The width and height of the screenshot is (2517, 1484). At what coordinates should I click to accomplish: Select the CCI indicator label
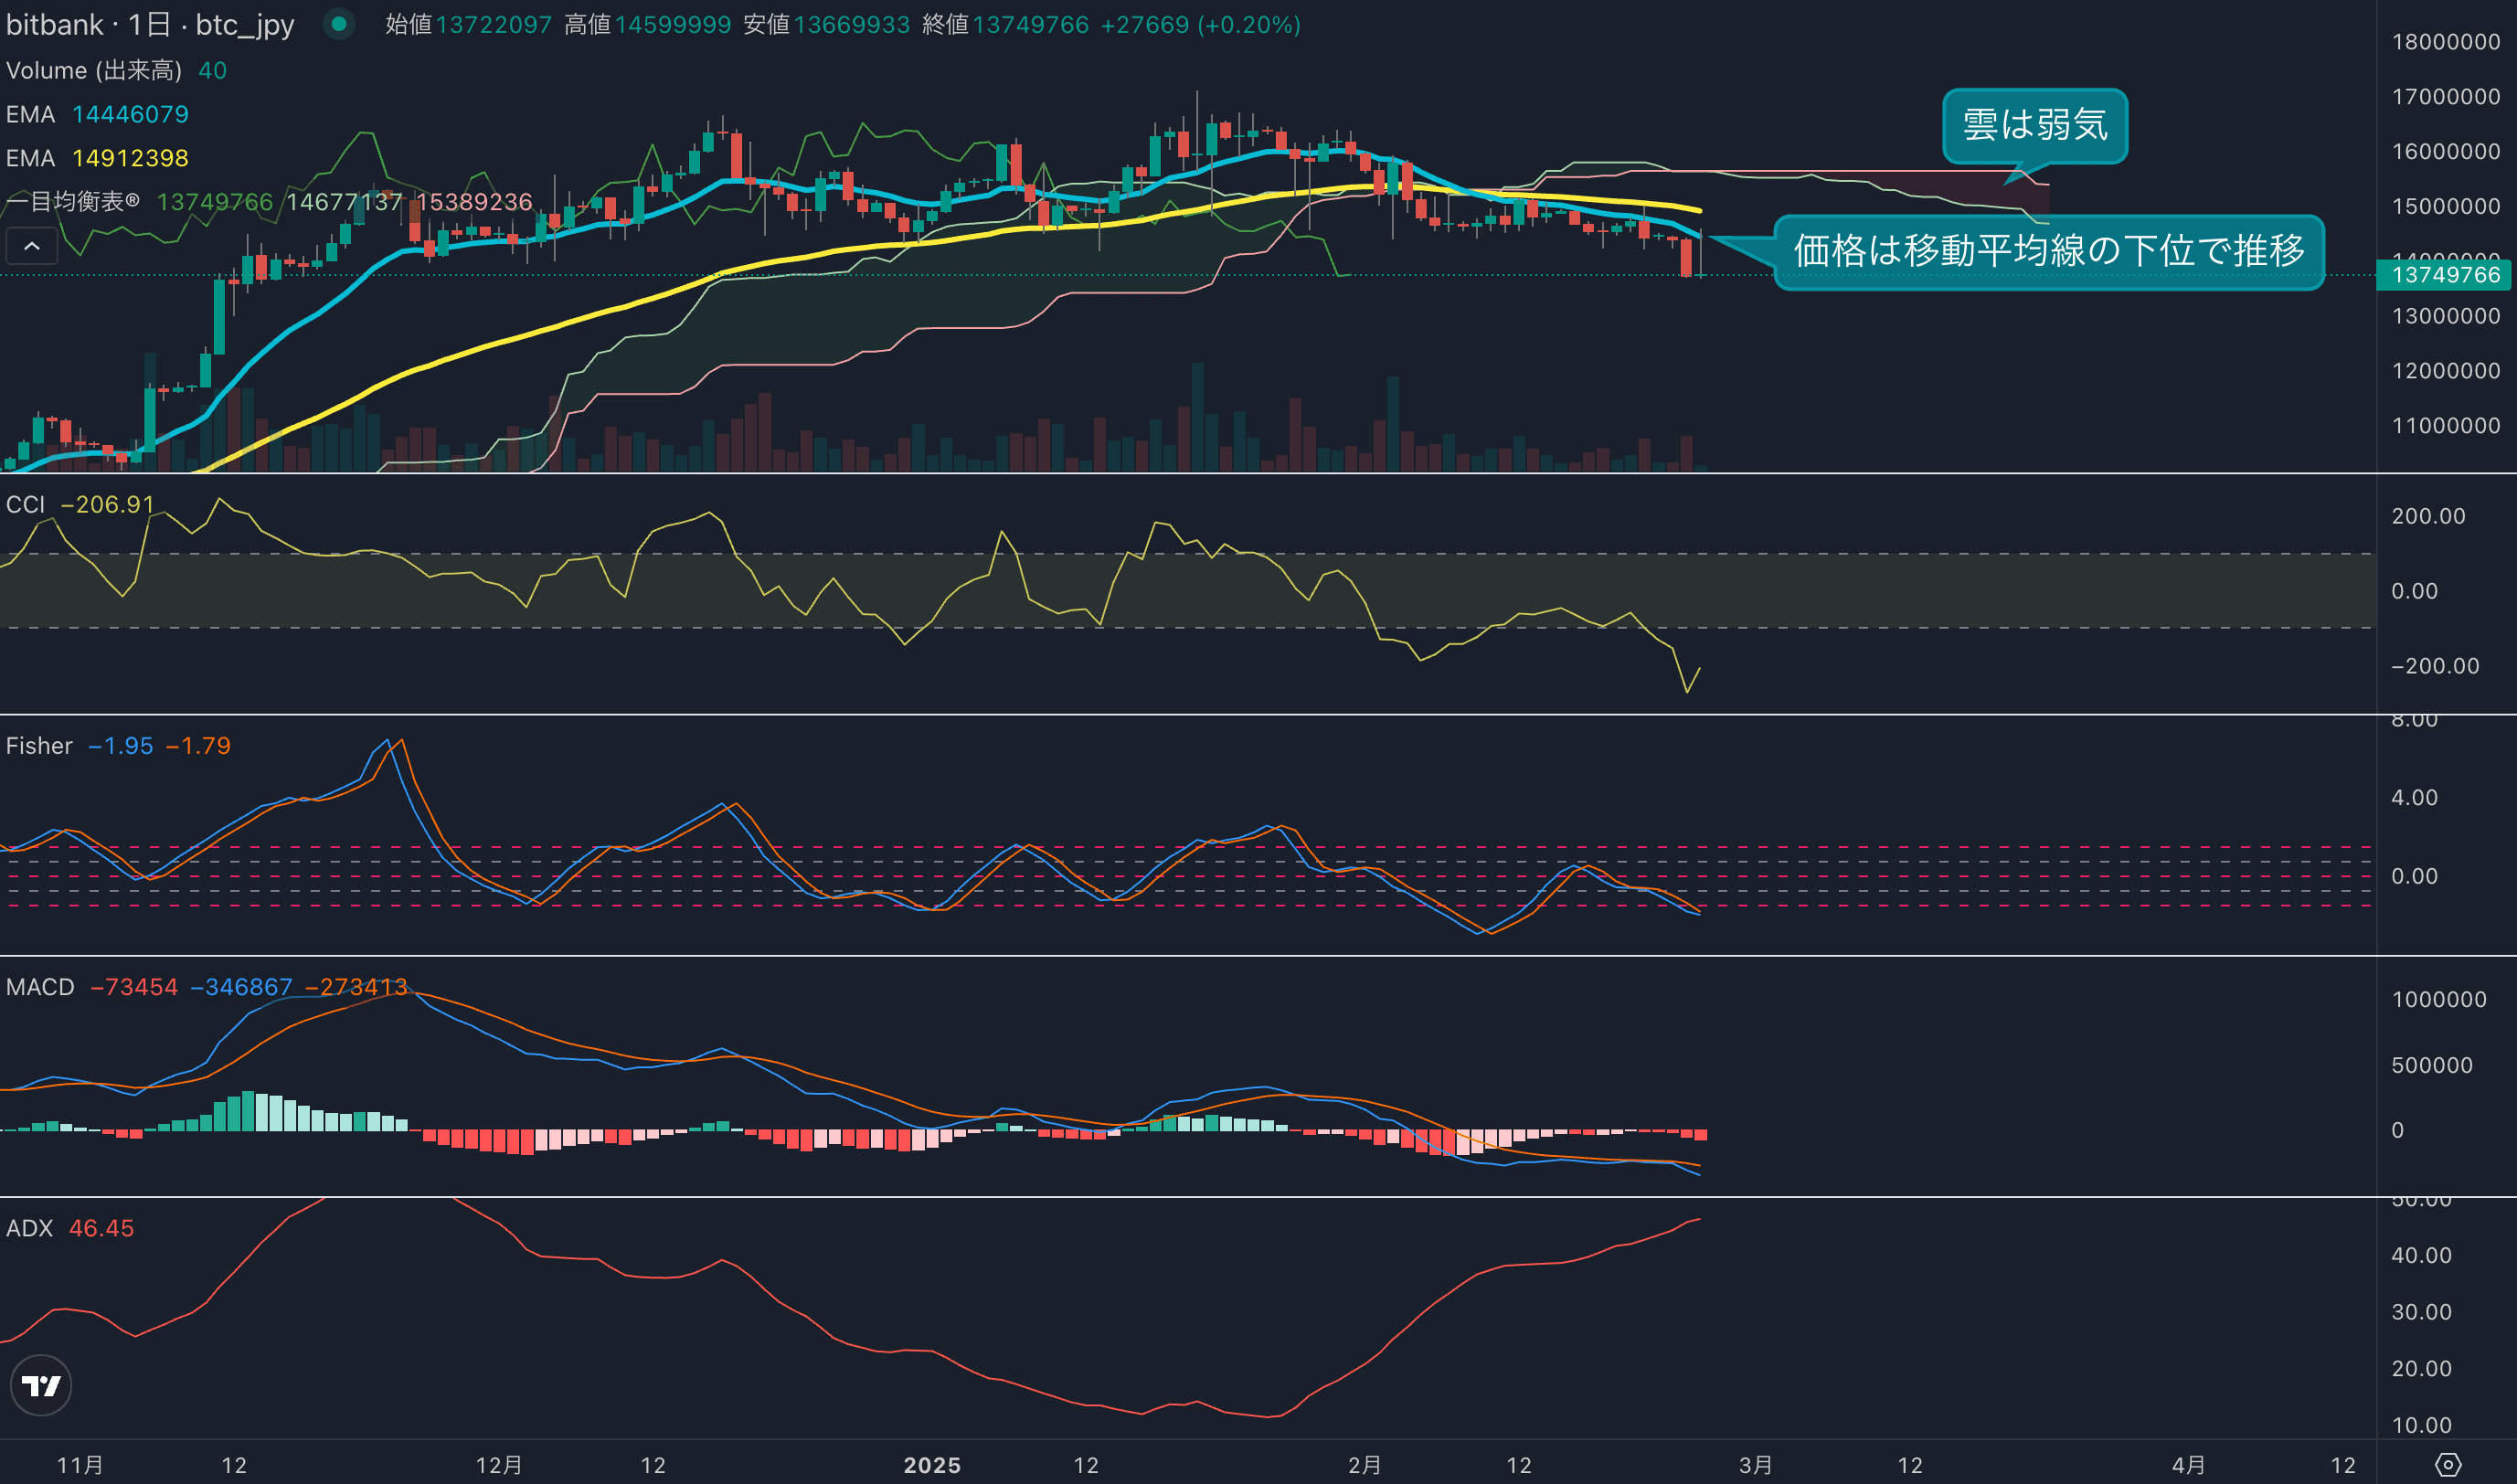[x=26, y=505]
